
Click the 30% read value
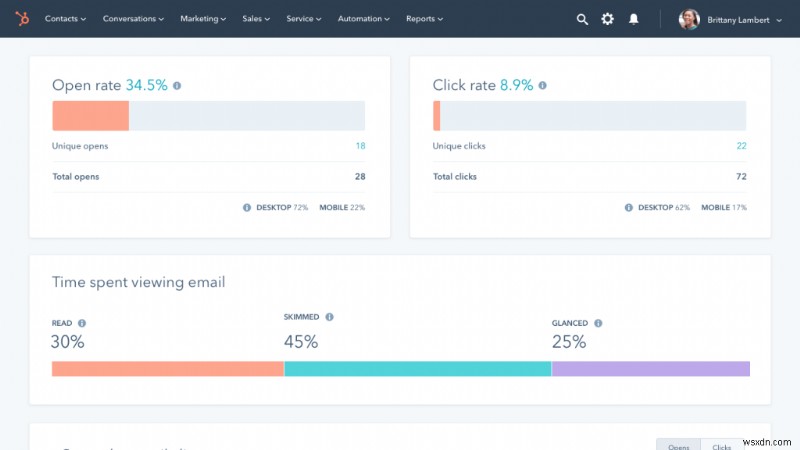(67, 341)
